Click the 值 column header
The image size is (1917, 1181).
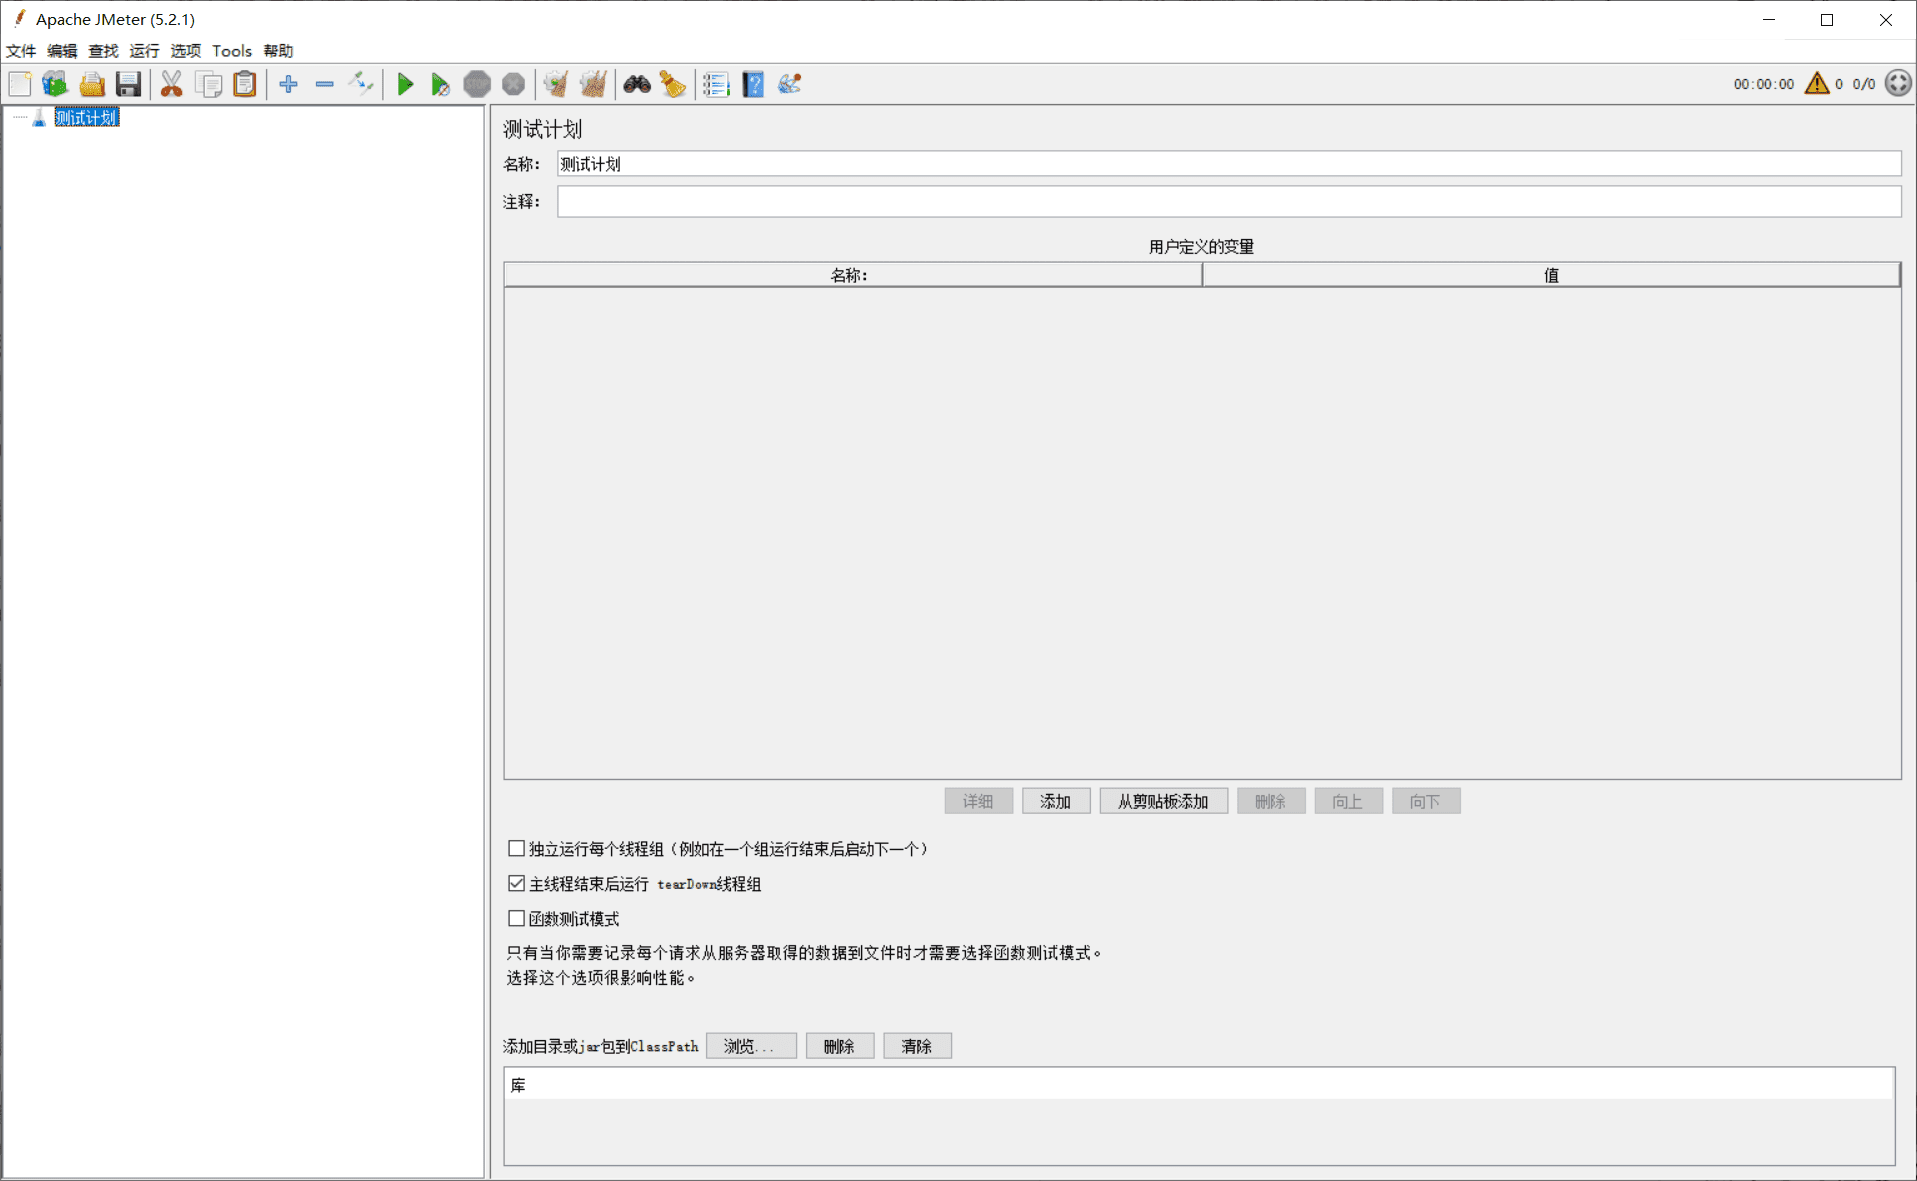(1551, 275)
